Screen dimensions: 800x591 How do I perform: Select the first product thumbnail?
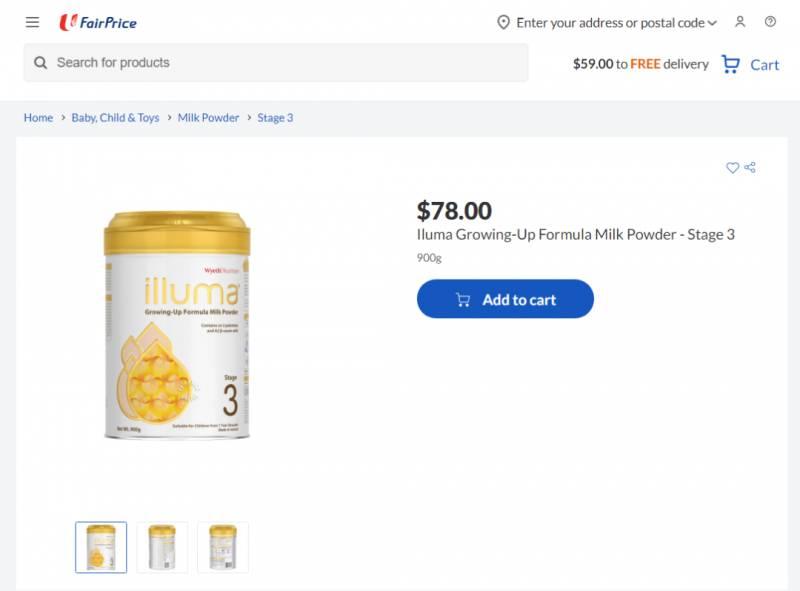click(101, 547)
